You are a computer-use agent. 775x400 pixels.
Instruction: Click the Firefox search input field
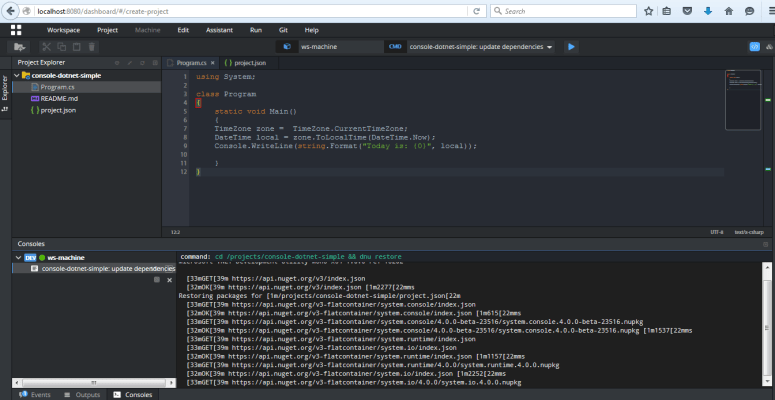(565, 11)
